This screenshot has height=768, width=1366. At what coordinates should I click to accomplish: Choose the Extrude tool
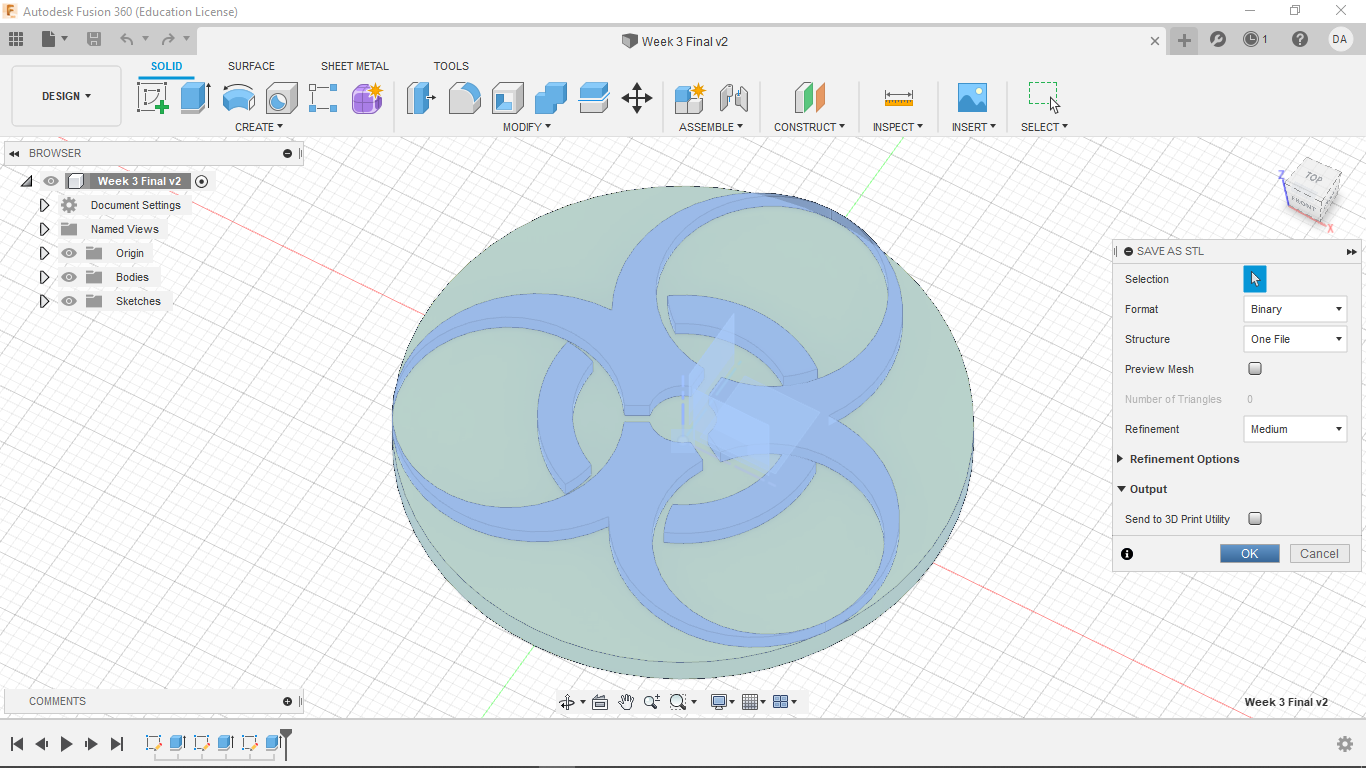point(195,98)
